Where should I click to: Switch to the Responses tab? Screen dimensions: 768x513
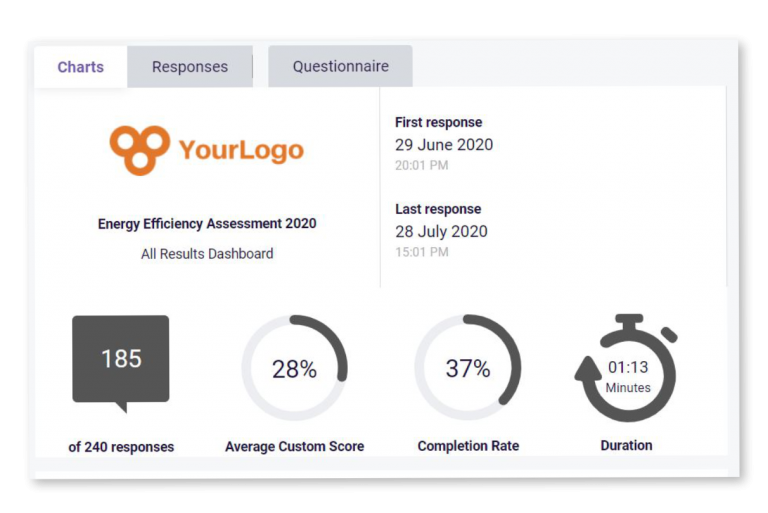(190, 67)
